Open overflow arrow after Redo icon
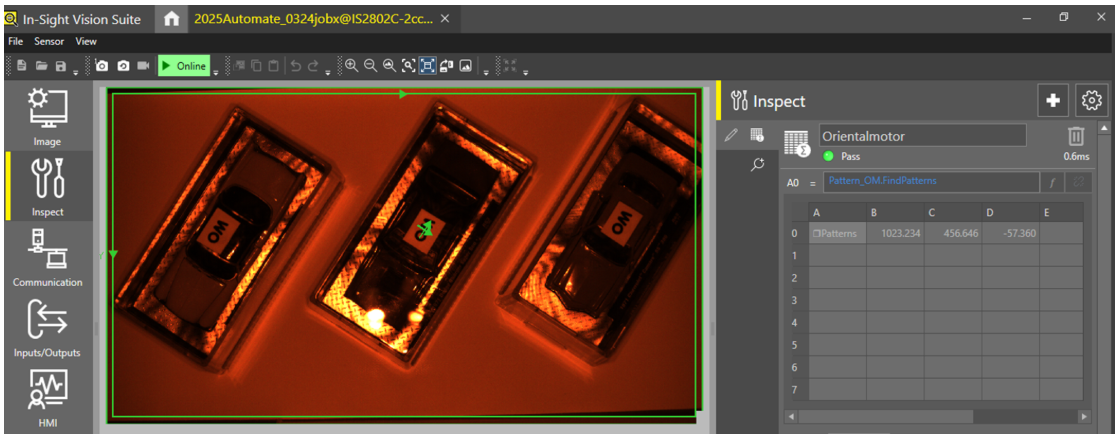The height and width of the screenshot is (437, 1118). tap(328, 71)
